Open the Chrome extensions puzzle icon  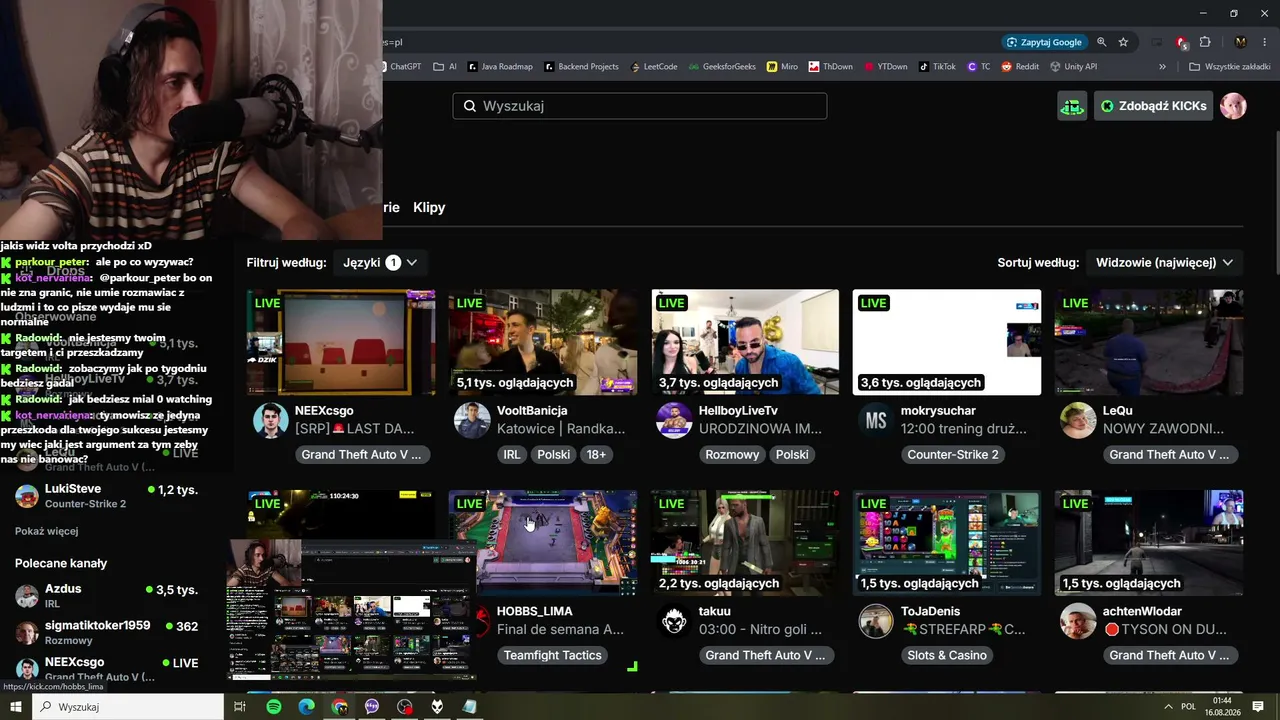click(x=1205, y=42)
